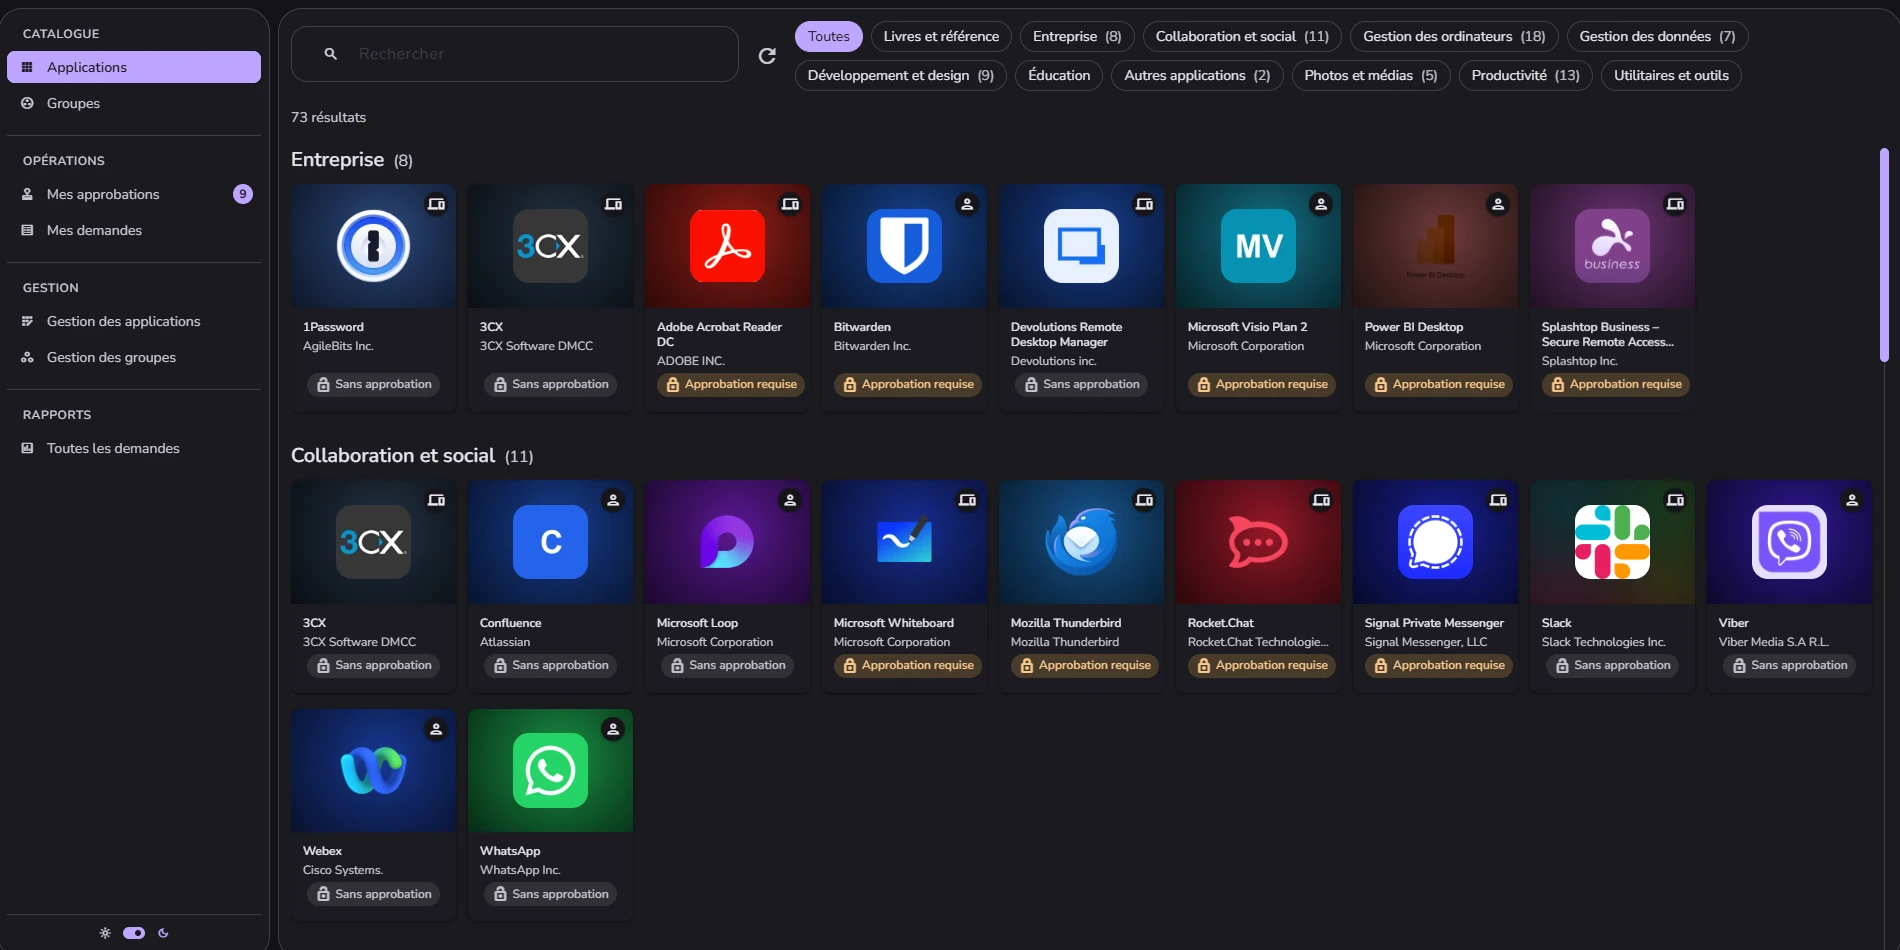
Task: Filter by Gestion des données (7)
Action: 1657,36
